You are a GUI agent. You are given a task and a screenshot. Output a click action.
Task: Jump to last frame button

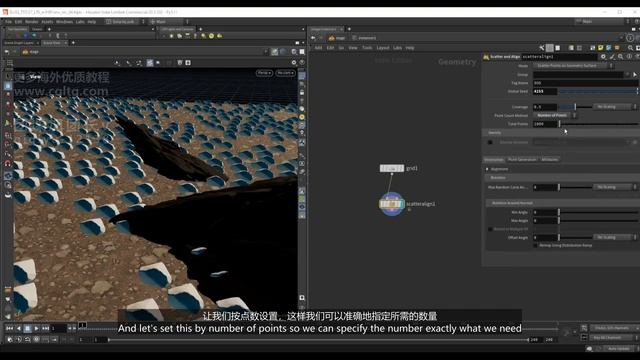click(x=45, y=328)
